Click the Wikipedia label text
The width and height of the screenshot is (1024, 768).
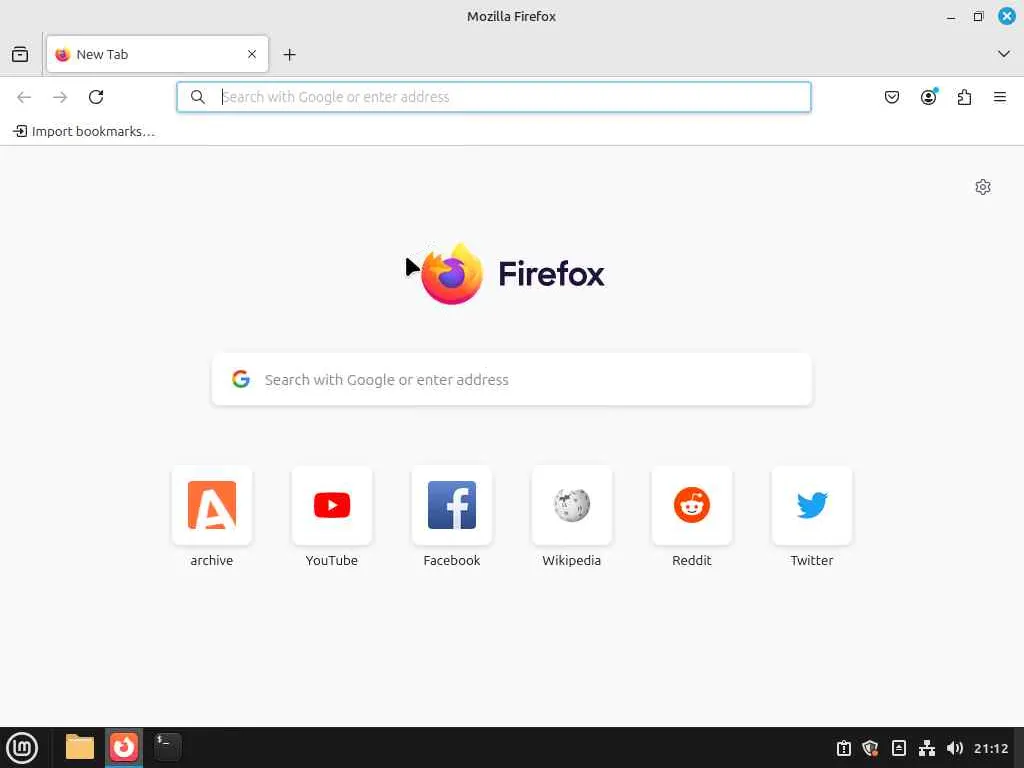pos(572,560)
